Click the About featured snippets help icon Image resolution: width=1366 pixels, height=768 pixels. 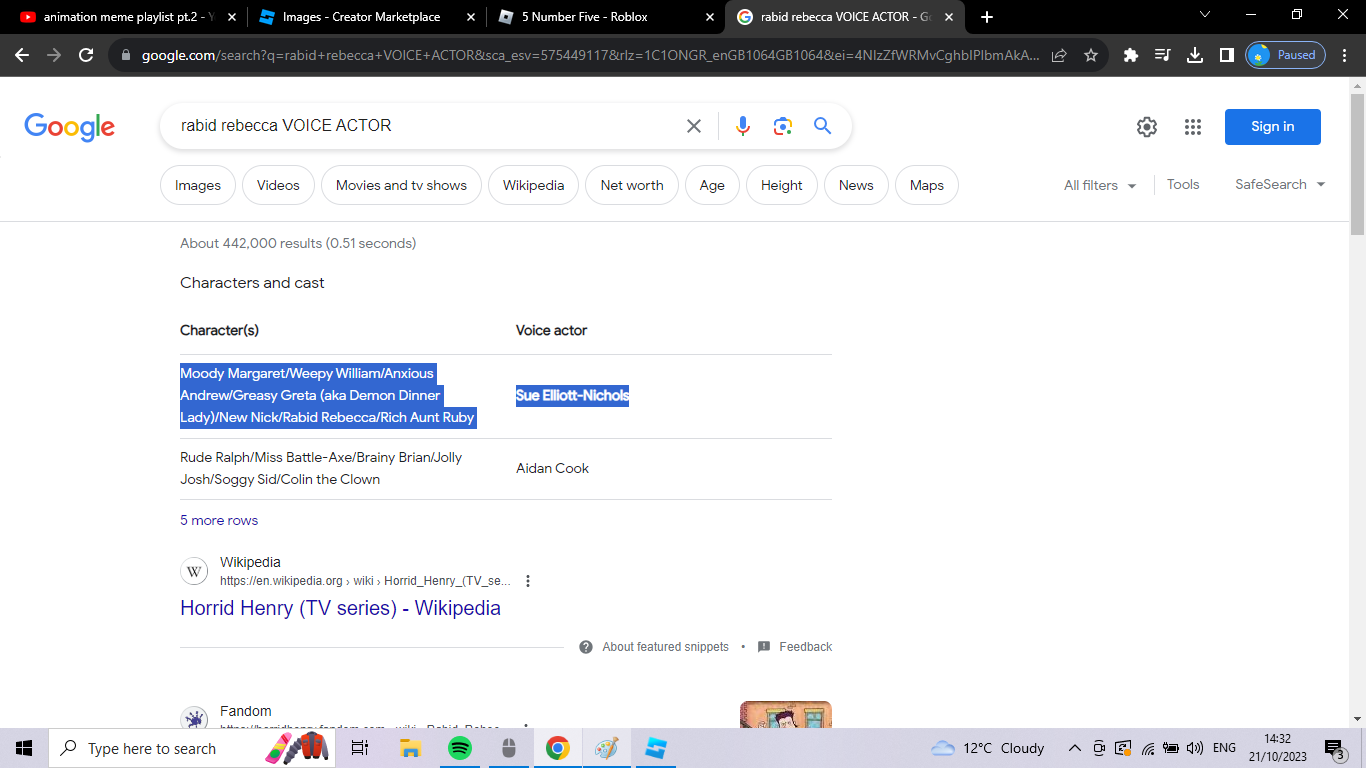point(586,647)
